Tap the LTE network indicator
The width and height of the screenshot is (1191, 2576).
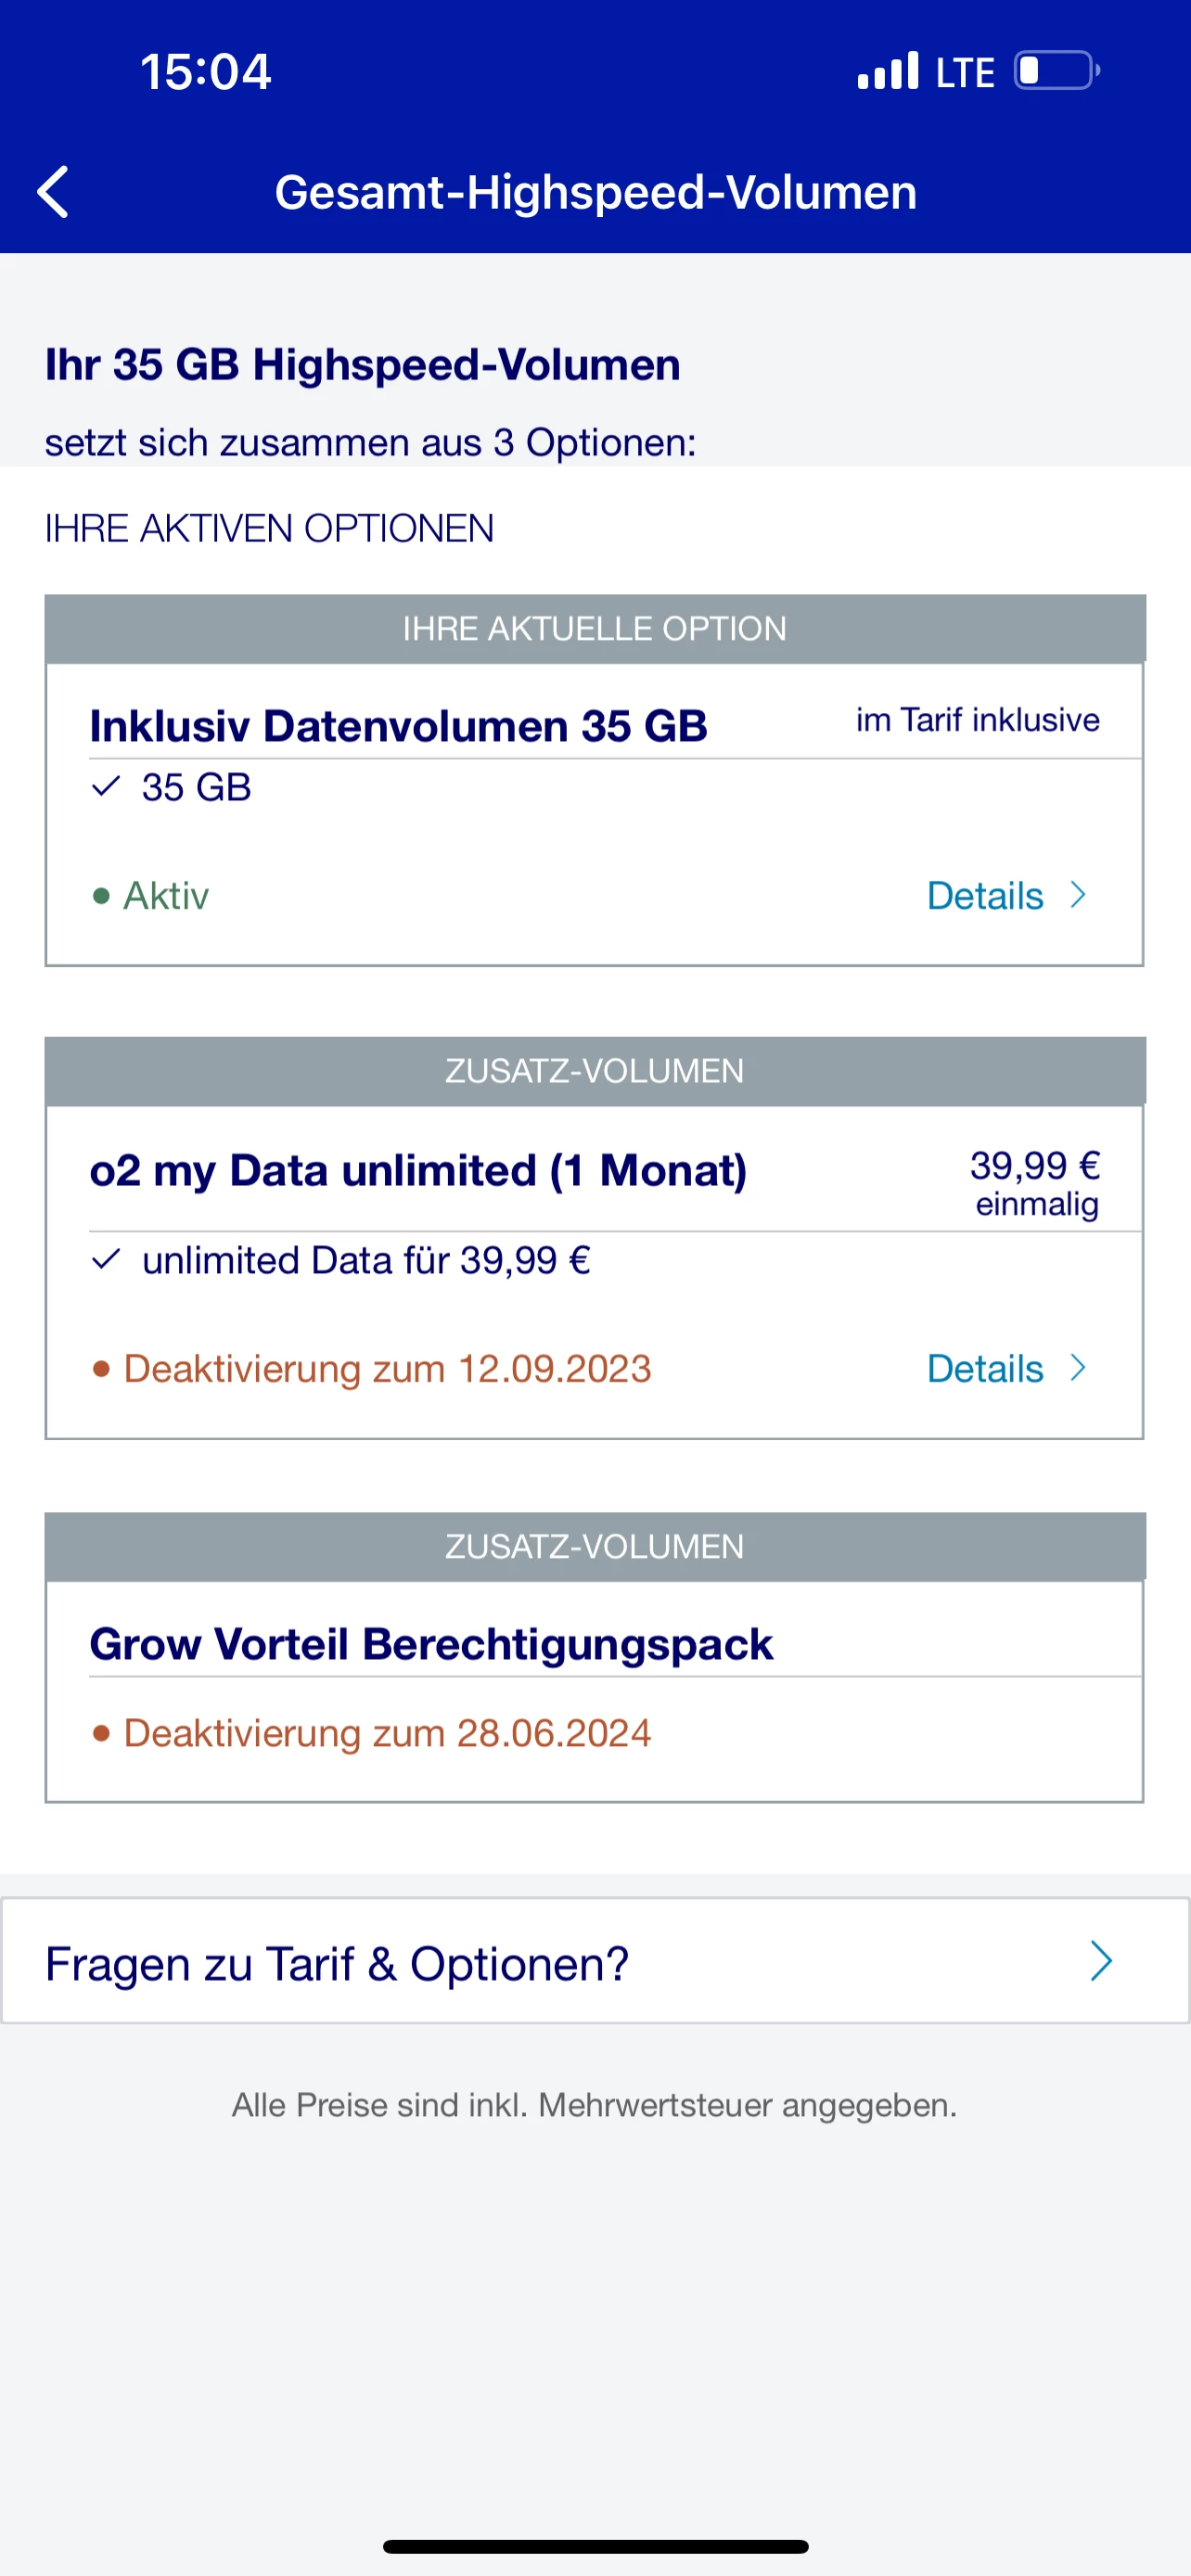click(964, 73)
